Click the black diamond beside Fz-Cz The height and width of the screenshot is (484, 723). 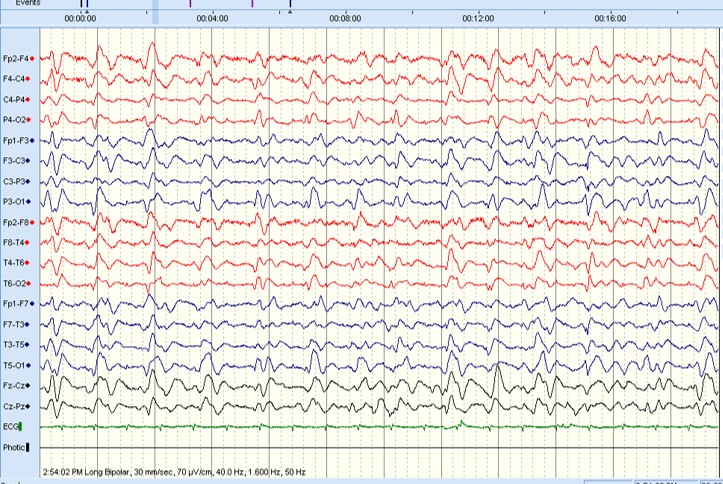pos(28,385)
